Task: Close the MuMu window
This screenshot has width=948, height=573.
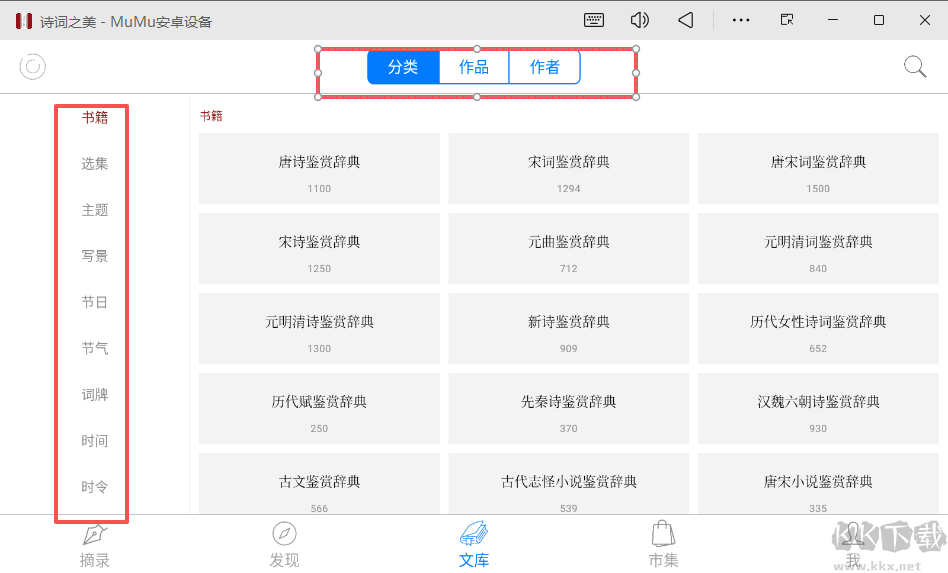Action: [924, 20]
